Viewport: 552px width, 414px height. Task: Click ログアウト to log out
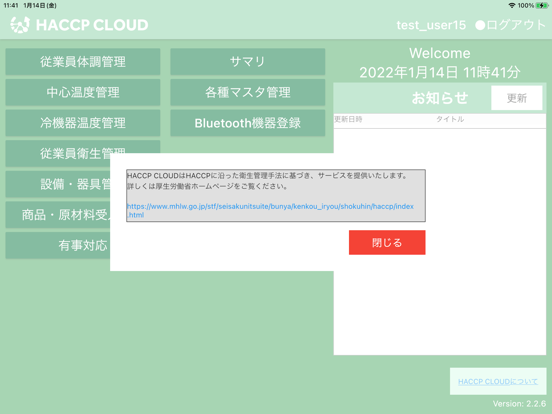[x=510, y=25]
